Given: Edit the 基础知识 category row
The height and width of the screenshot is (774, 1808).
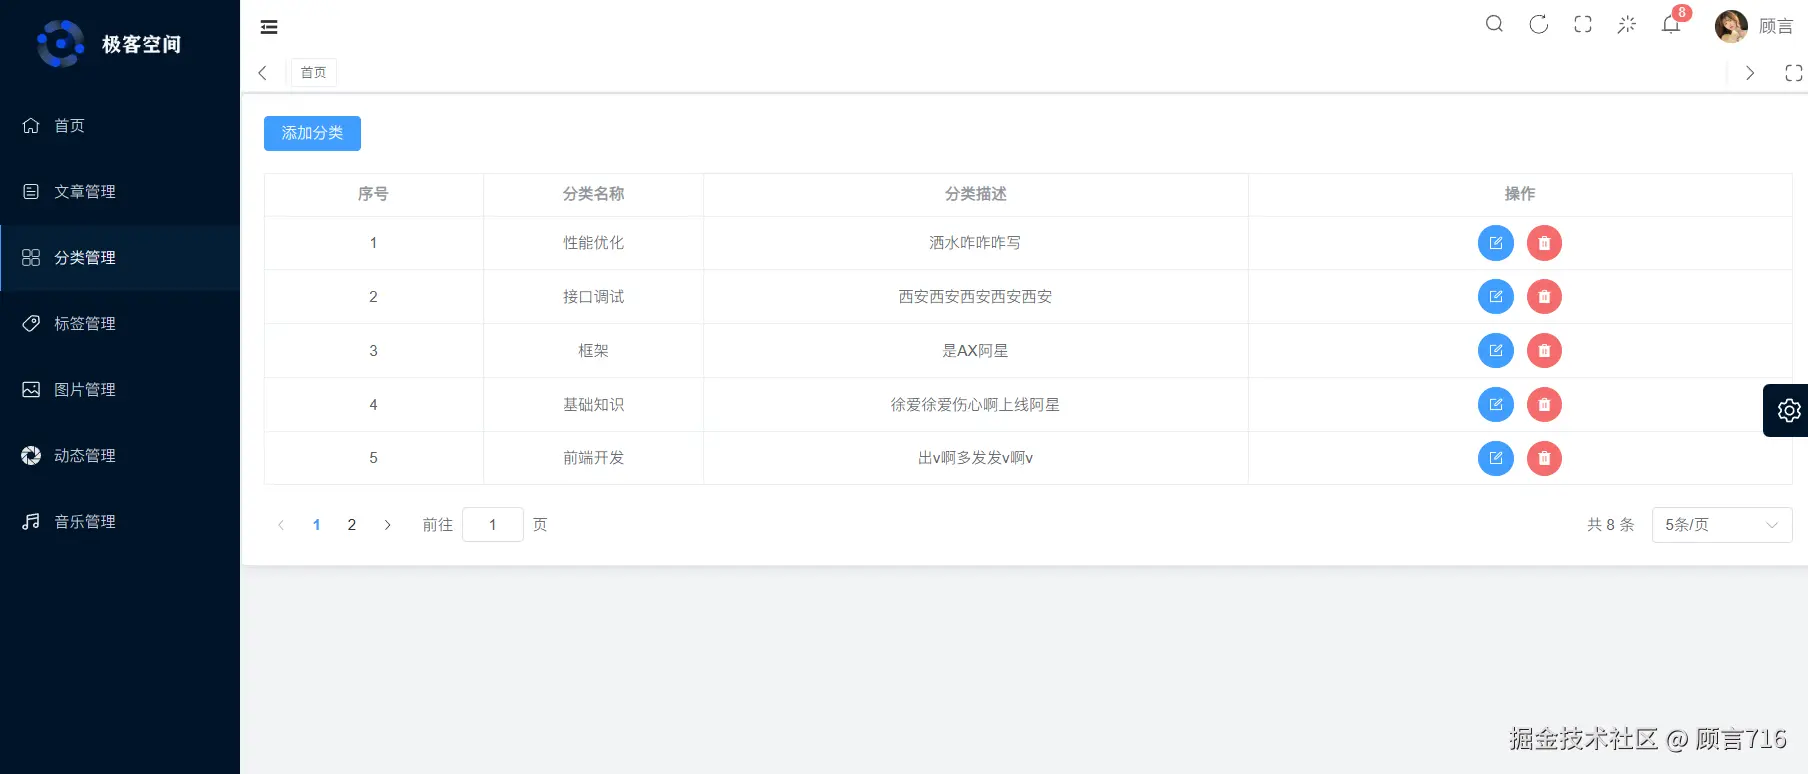Looking at the screenshot, I should click(x=1496, y=405).
